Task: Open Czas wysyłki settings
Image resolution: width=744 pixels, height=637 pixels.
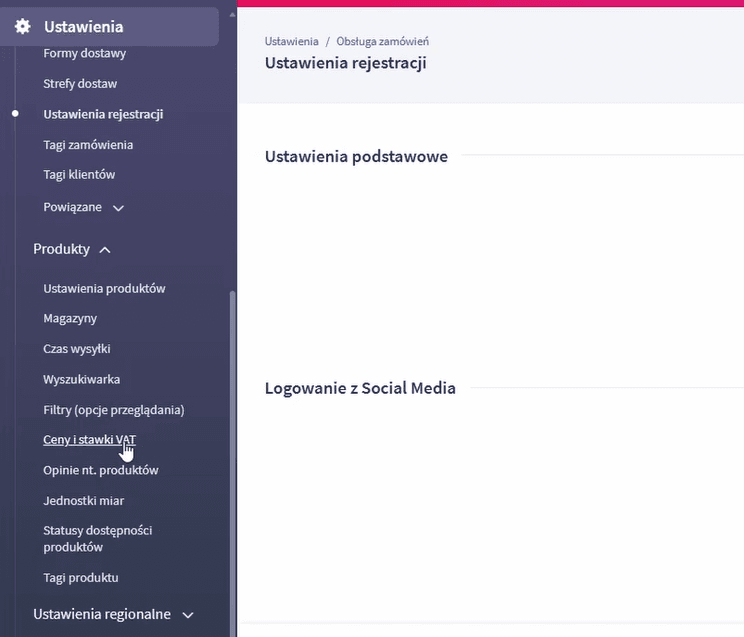Action: pyautogui.click(x=76, y=349)
